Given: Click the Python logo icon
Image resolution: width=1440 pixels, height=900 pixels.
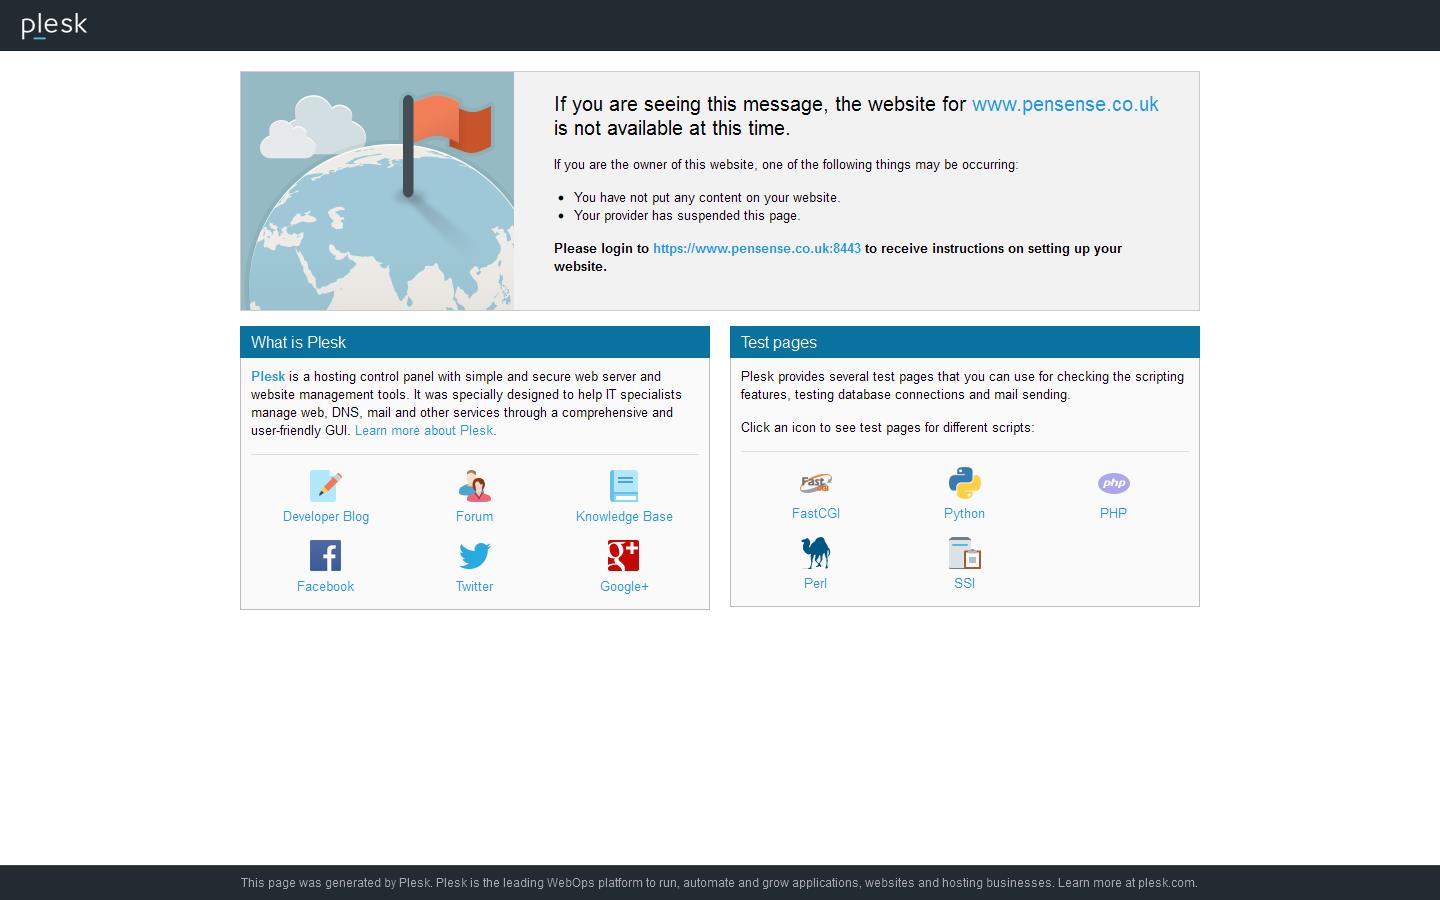Looking at the screenshot, I should [x=964, y=483].
